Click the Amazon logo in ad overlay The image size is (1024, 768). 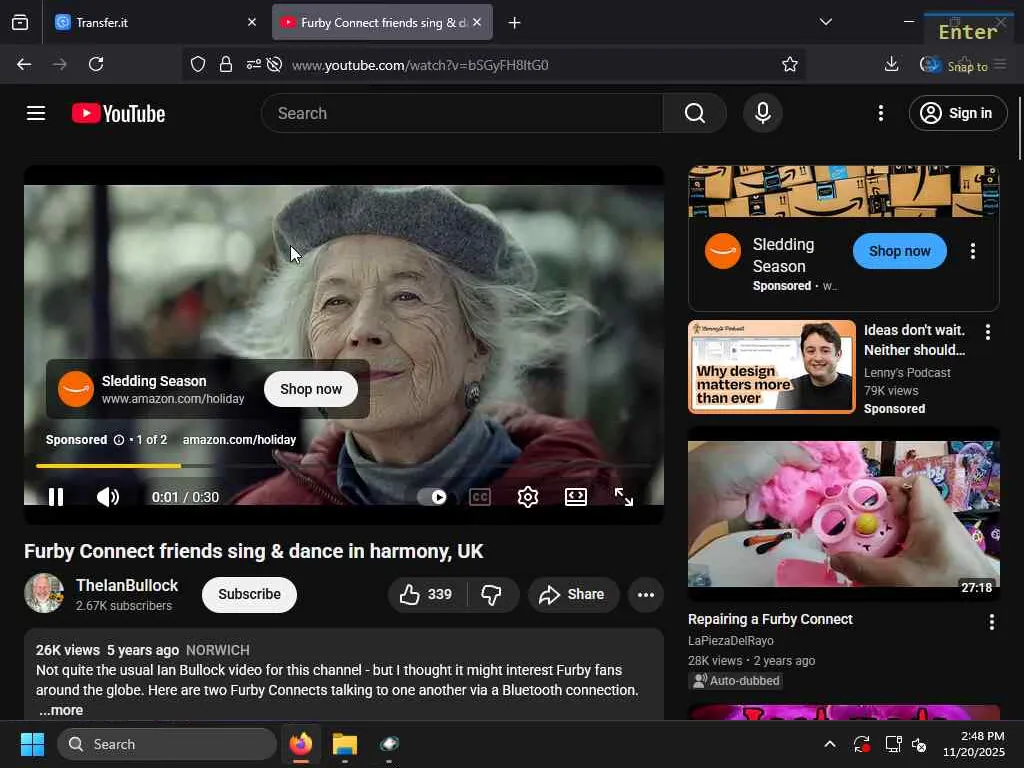[x=76, y=389]
